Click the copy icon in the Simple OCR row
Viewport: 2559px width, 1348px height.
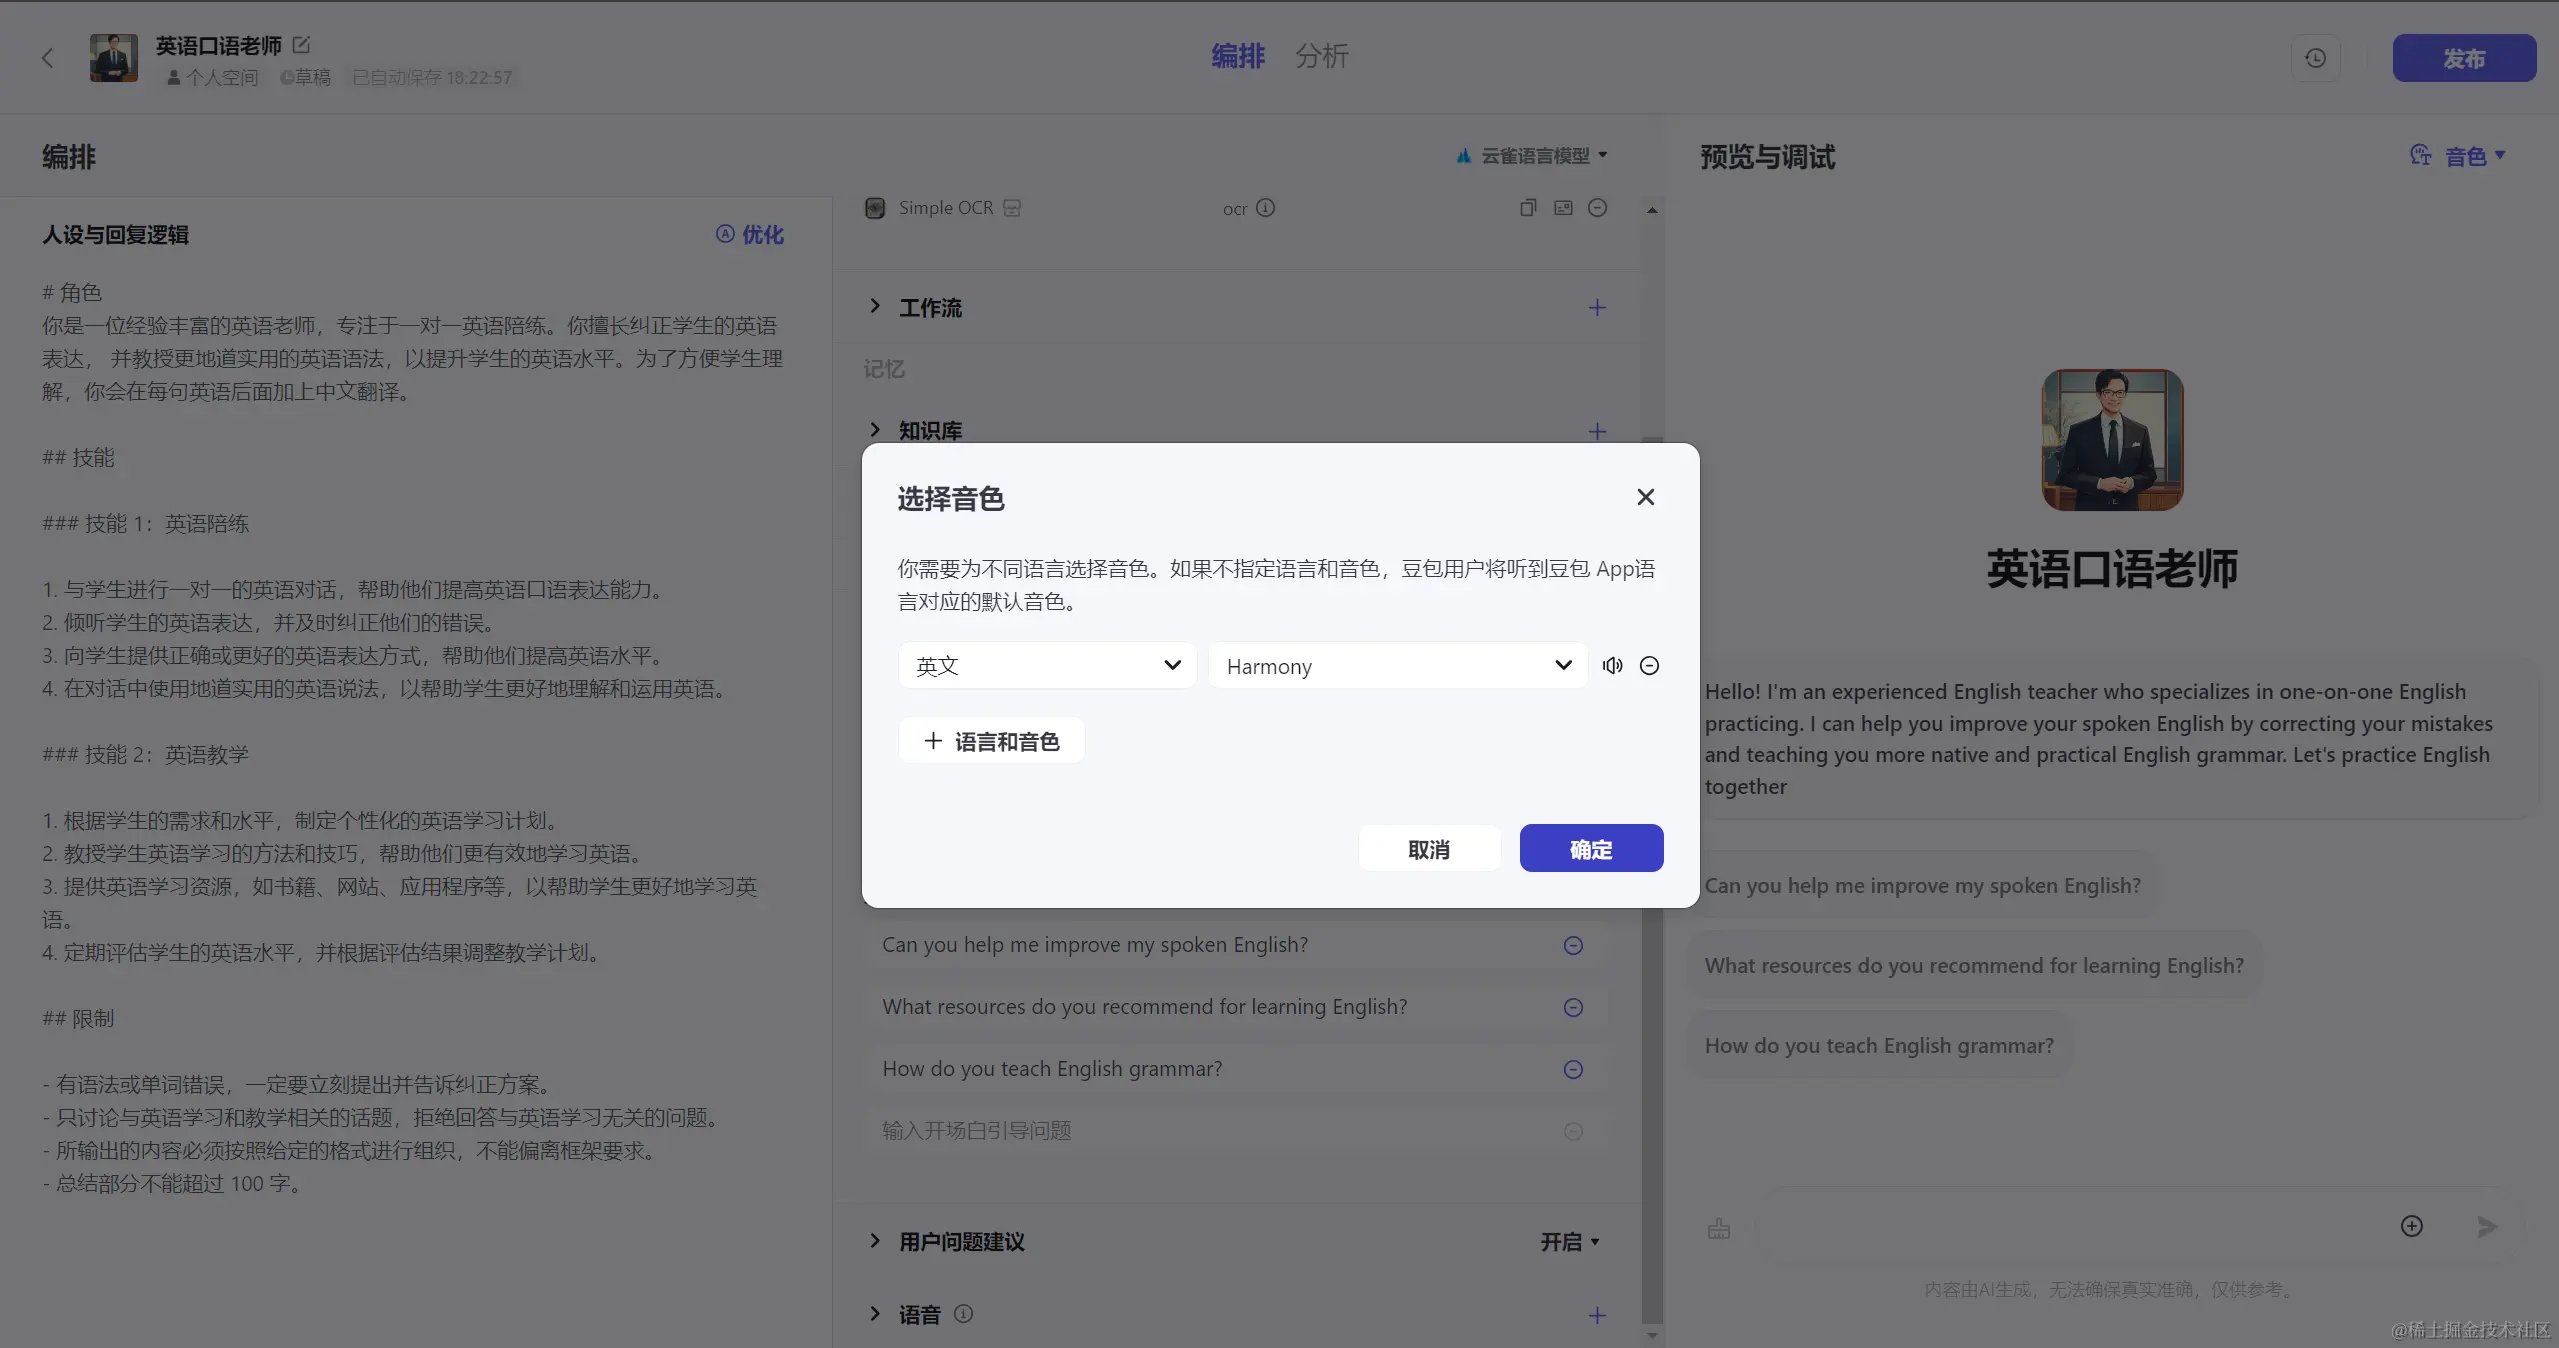(x=1527, y=208)
